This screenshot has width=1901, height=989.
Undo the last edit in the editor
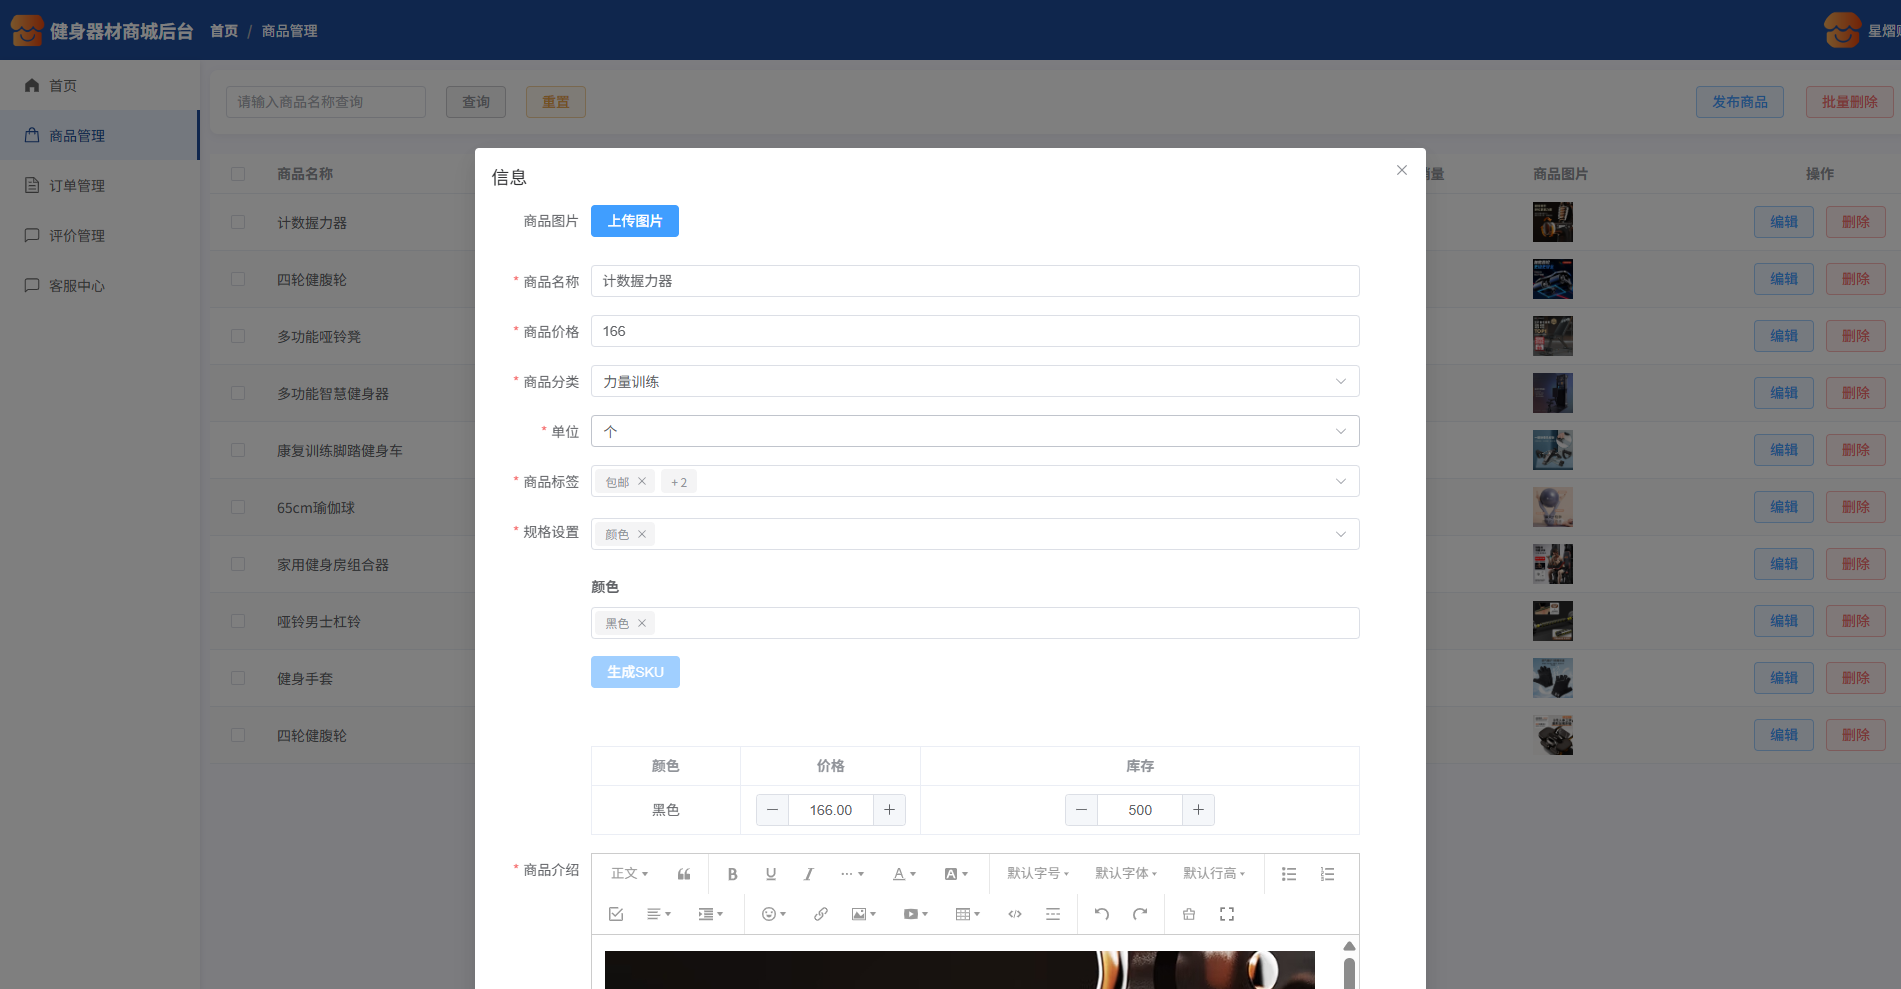pos(1101,914)
